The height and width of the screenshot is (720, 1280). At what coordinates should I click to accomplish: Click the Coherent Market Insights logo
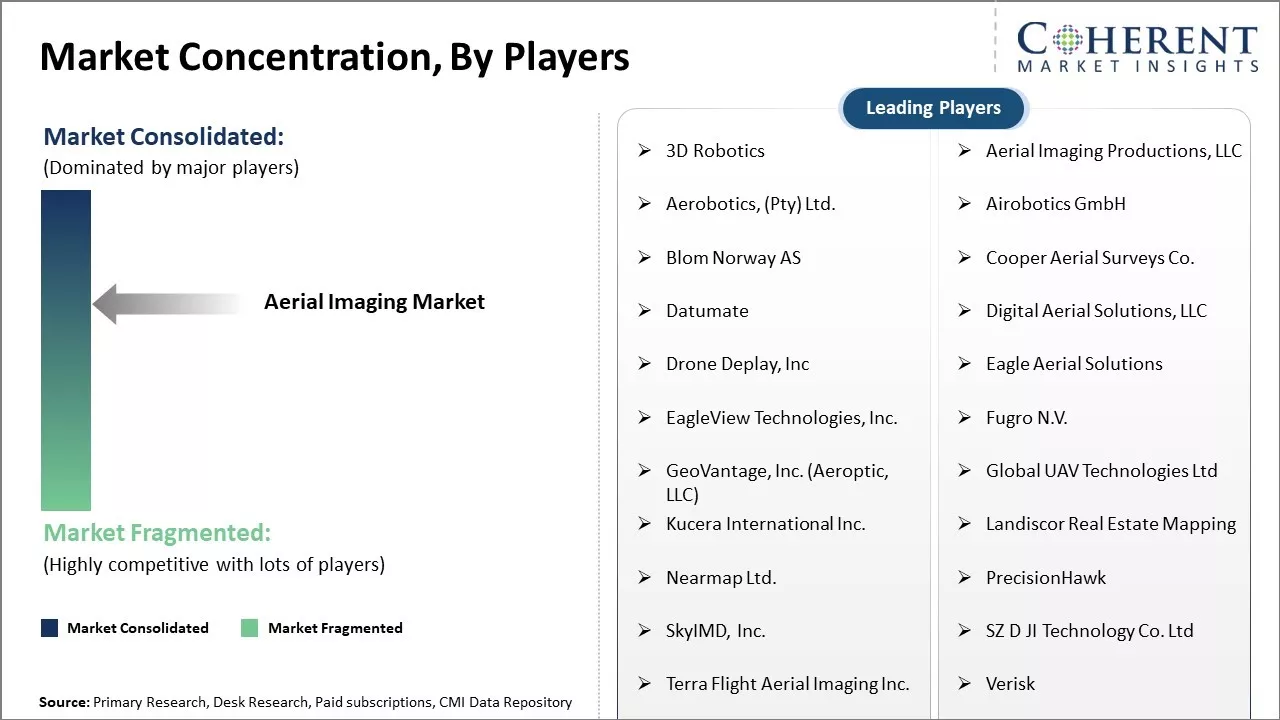[1137, 47]
